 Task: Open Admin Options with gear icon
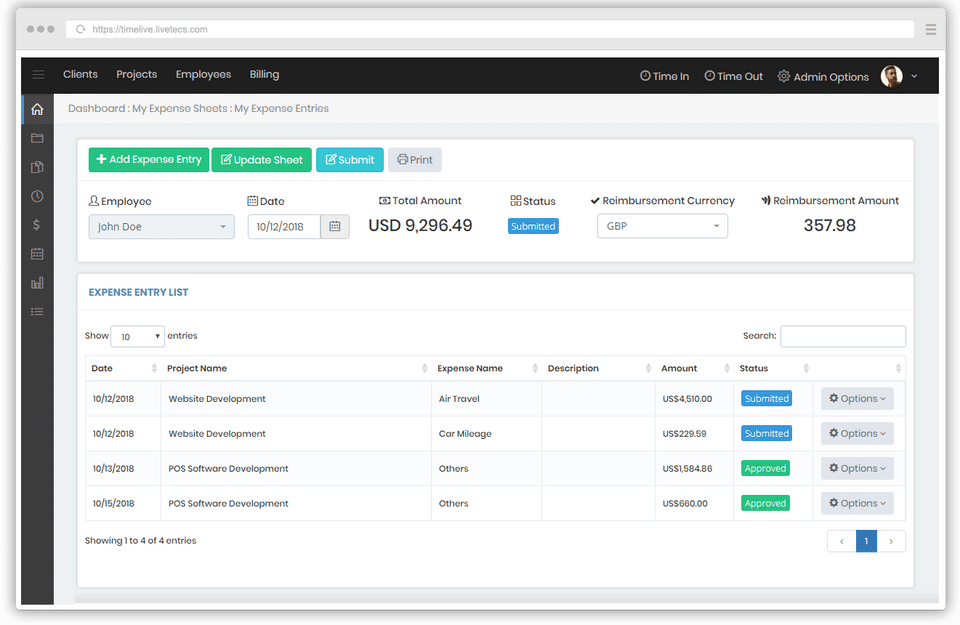tap(823, 77)
